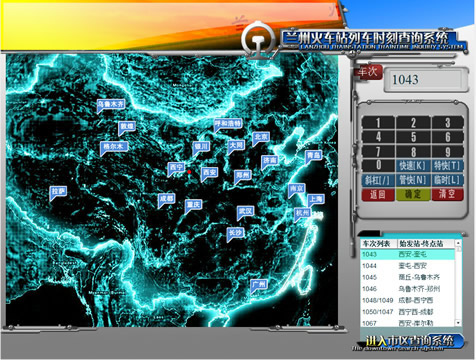The width and height of the screenshot is (476, 360).
Task: Click the green 确定 confirm button
Action: (413, 194)
